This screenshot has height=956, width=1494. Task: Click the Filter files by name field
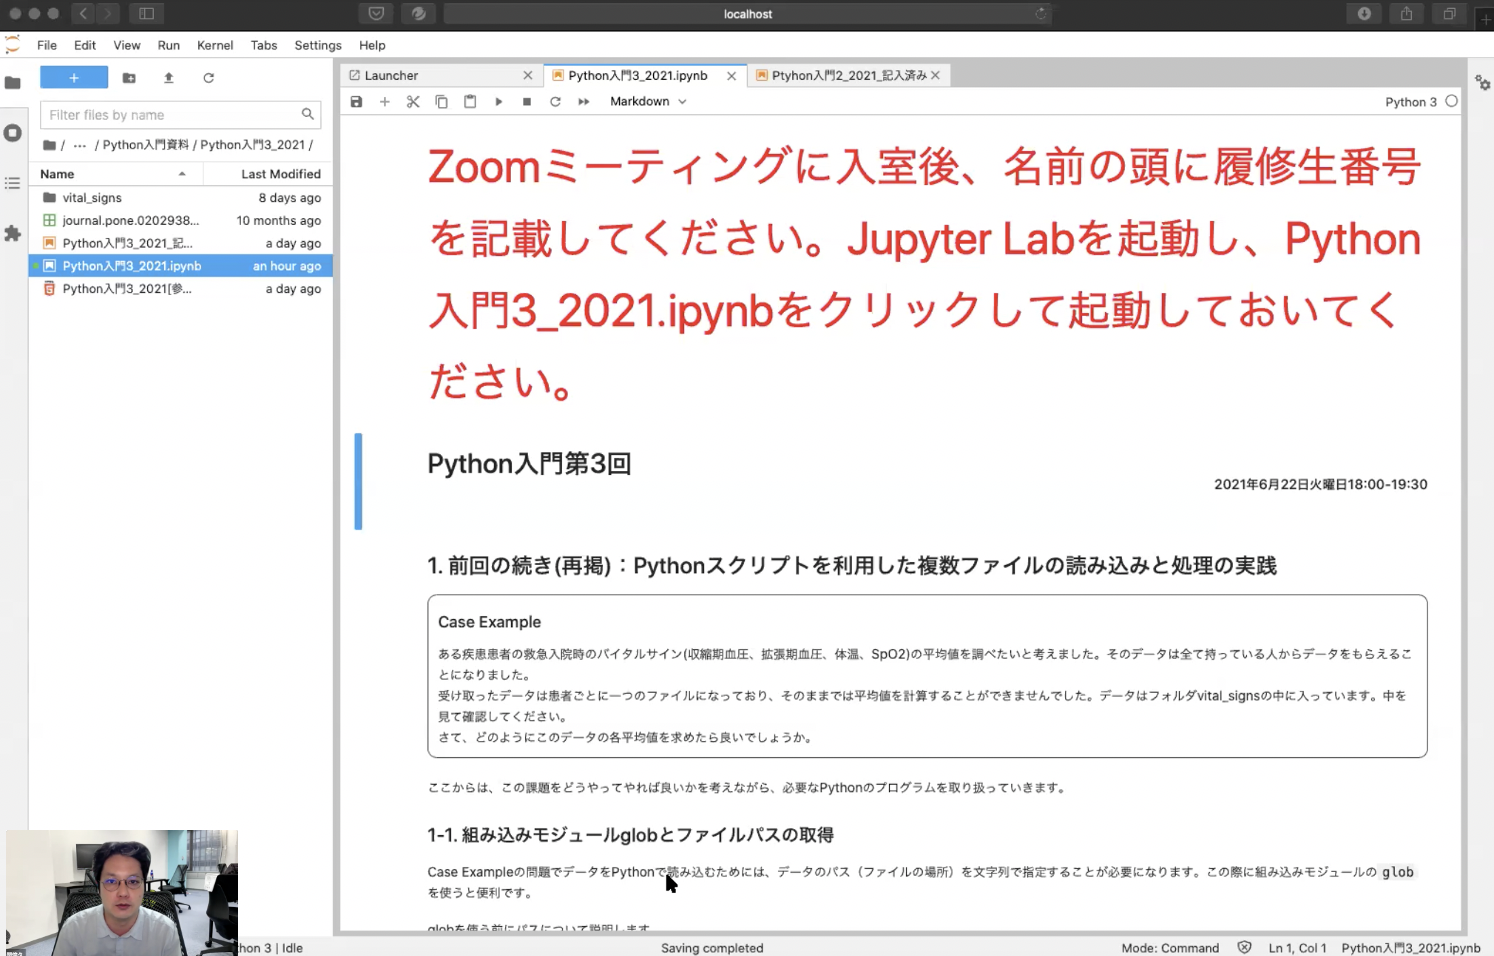click(x=181, y=115)
